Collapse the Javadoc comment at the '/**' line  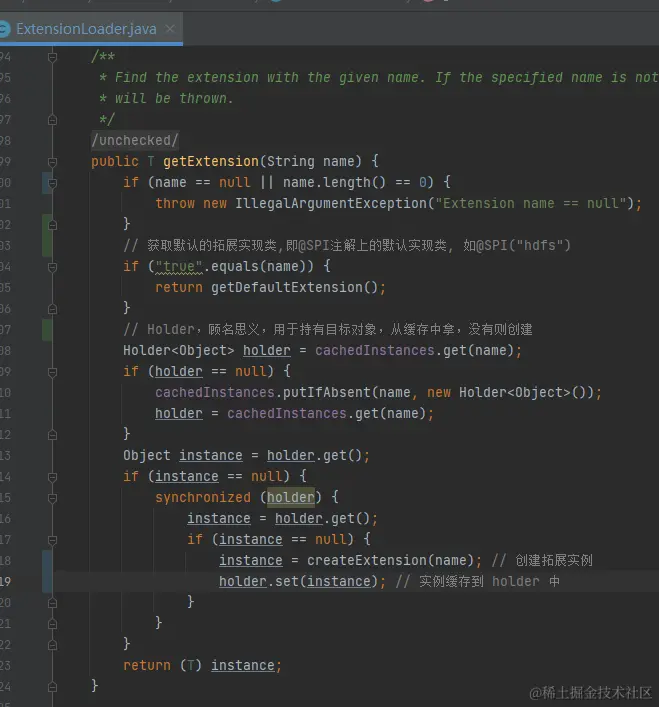click(52, 57)
